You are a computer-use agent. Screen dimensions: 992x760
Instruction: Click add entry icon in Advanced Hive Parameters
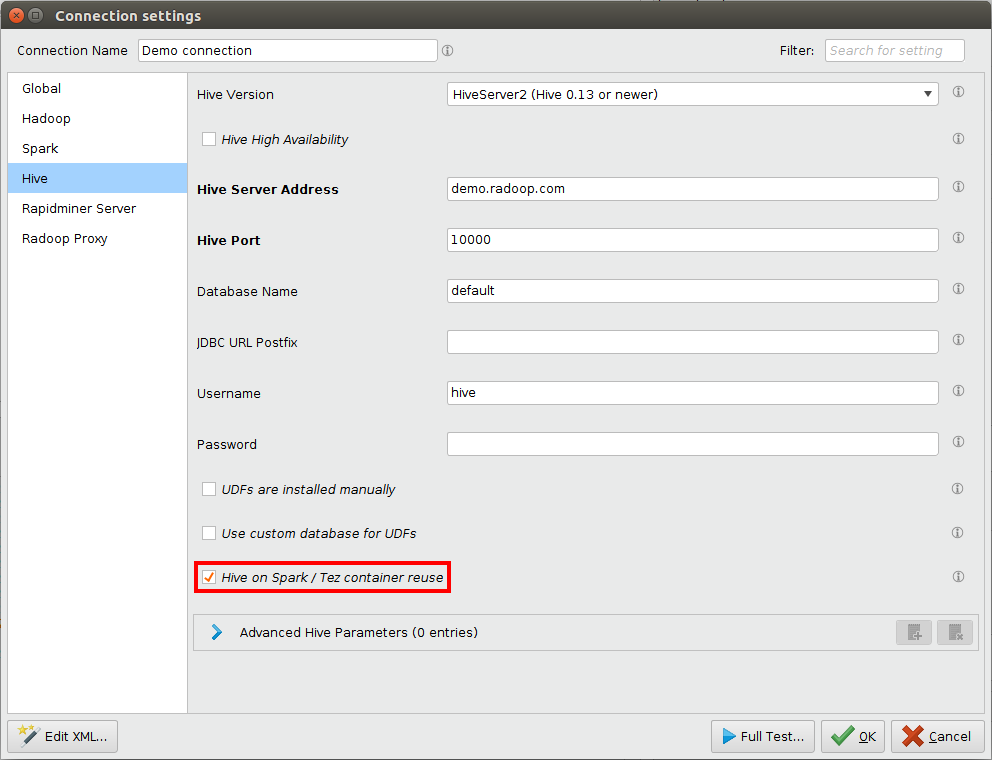click(x=914, y=632)
